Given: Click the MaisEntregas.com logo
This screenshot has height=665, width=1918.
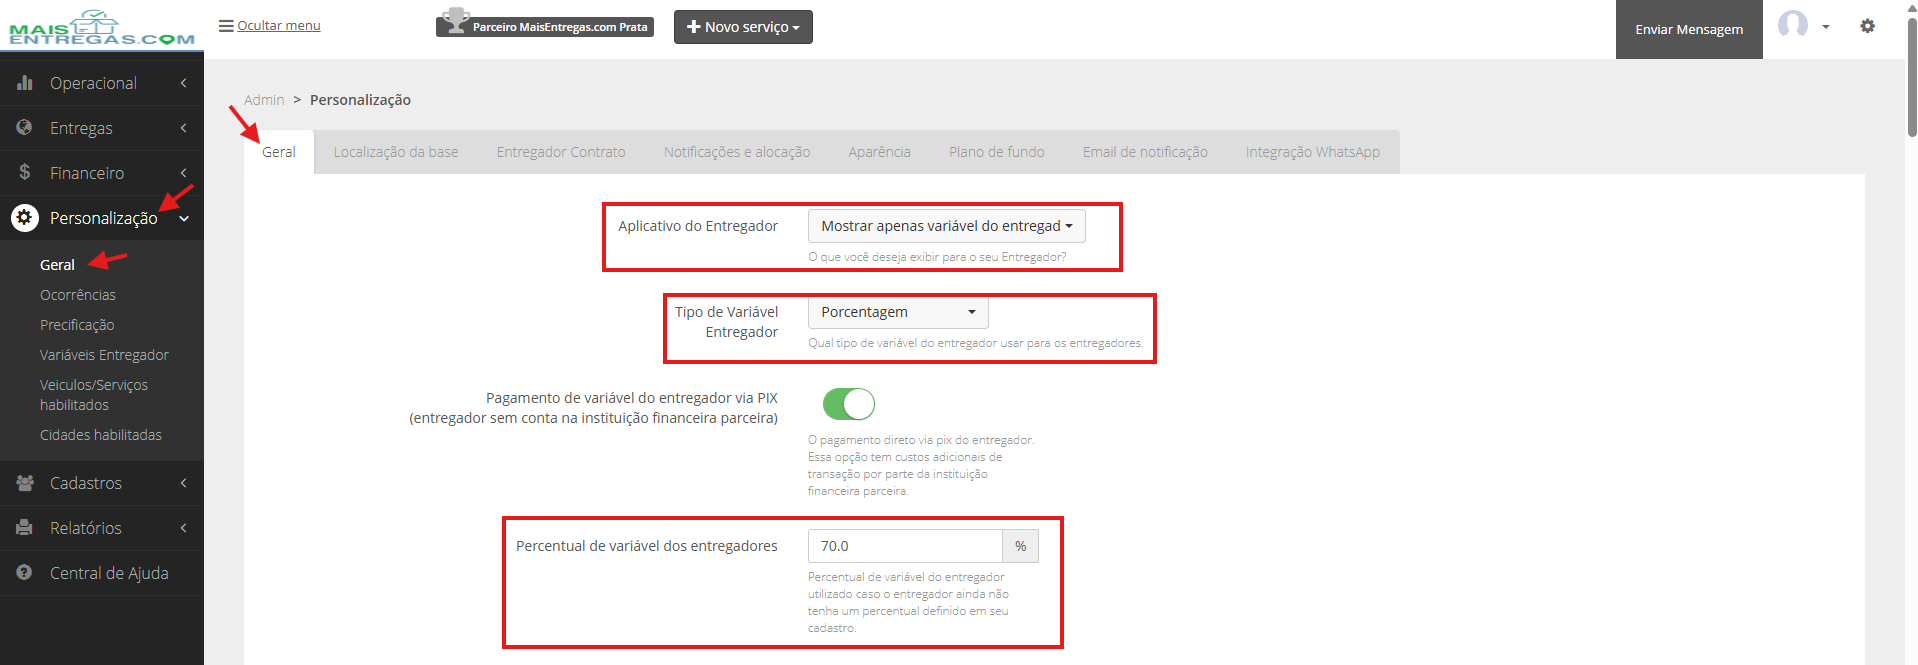Looking at the screenshot, I should [x=102, y=27].
